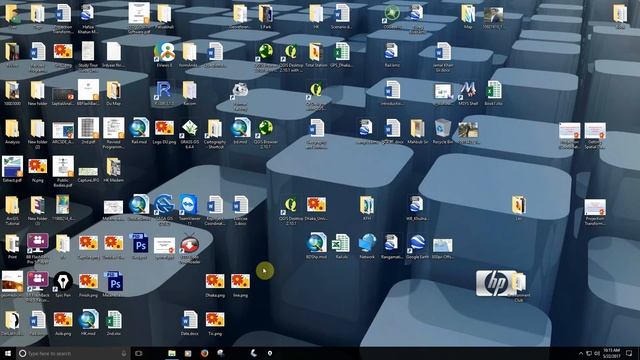Open the Action Center notifications
The height and width of the screenshot is (360, 640).
tap(629, 353)
